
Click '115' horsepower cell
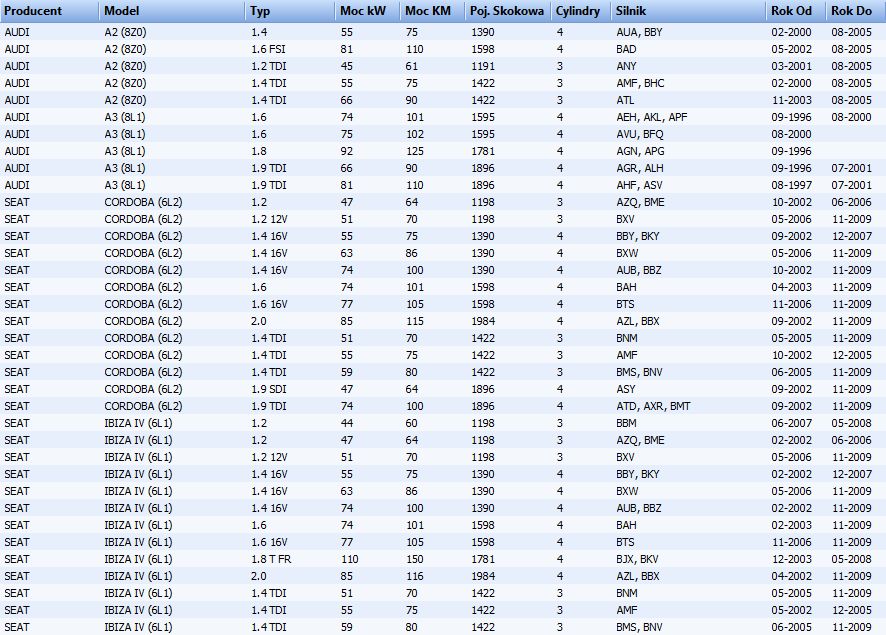[415, 321]
